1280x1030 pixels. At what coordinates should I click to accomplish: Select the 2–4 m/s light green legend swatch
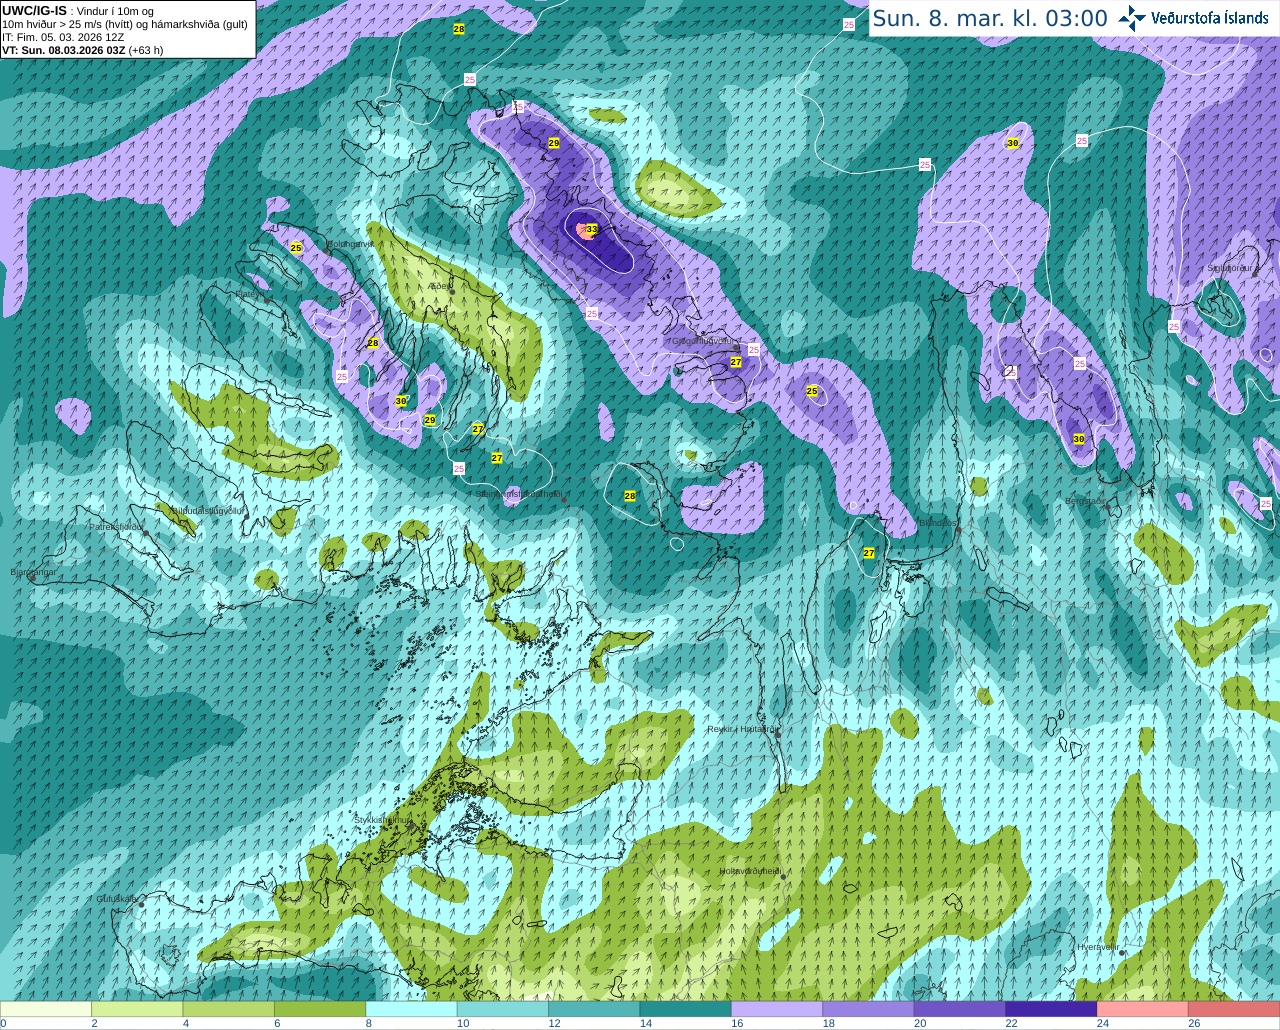click(137, 1009)
